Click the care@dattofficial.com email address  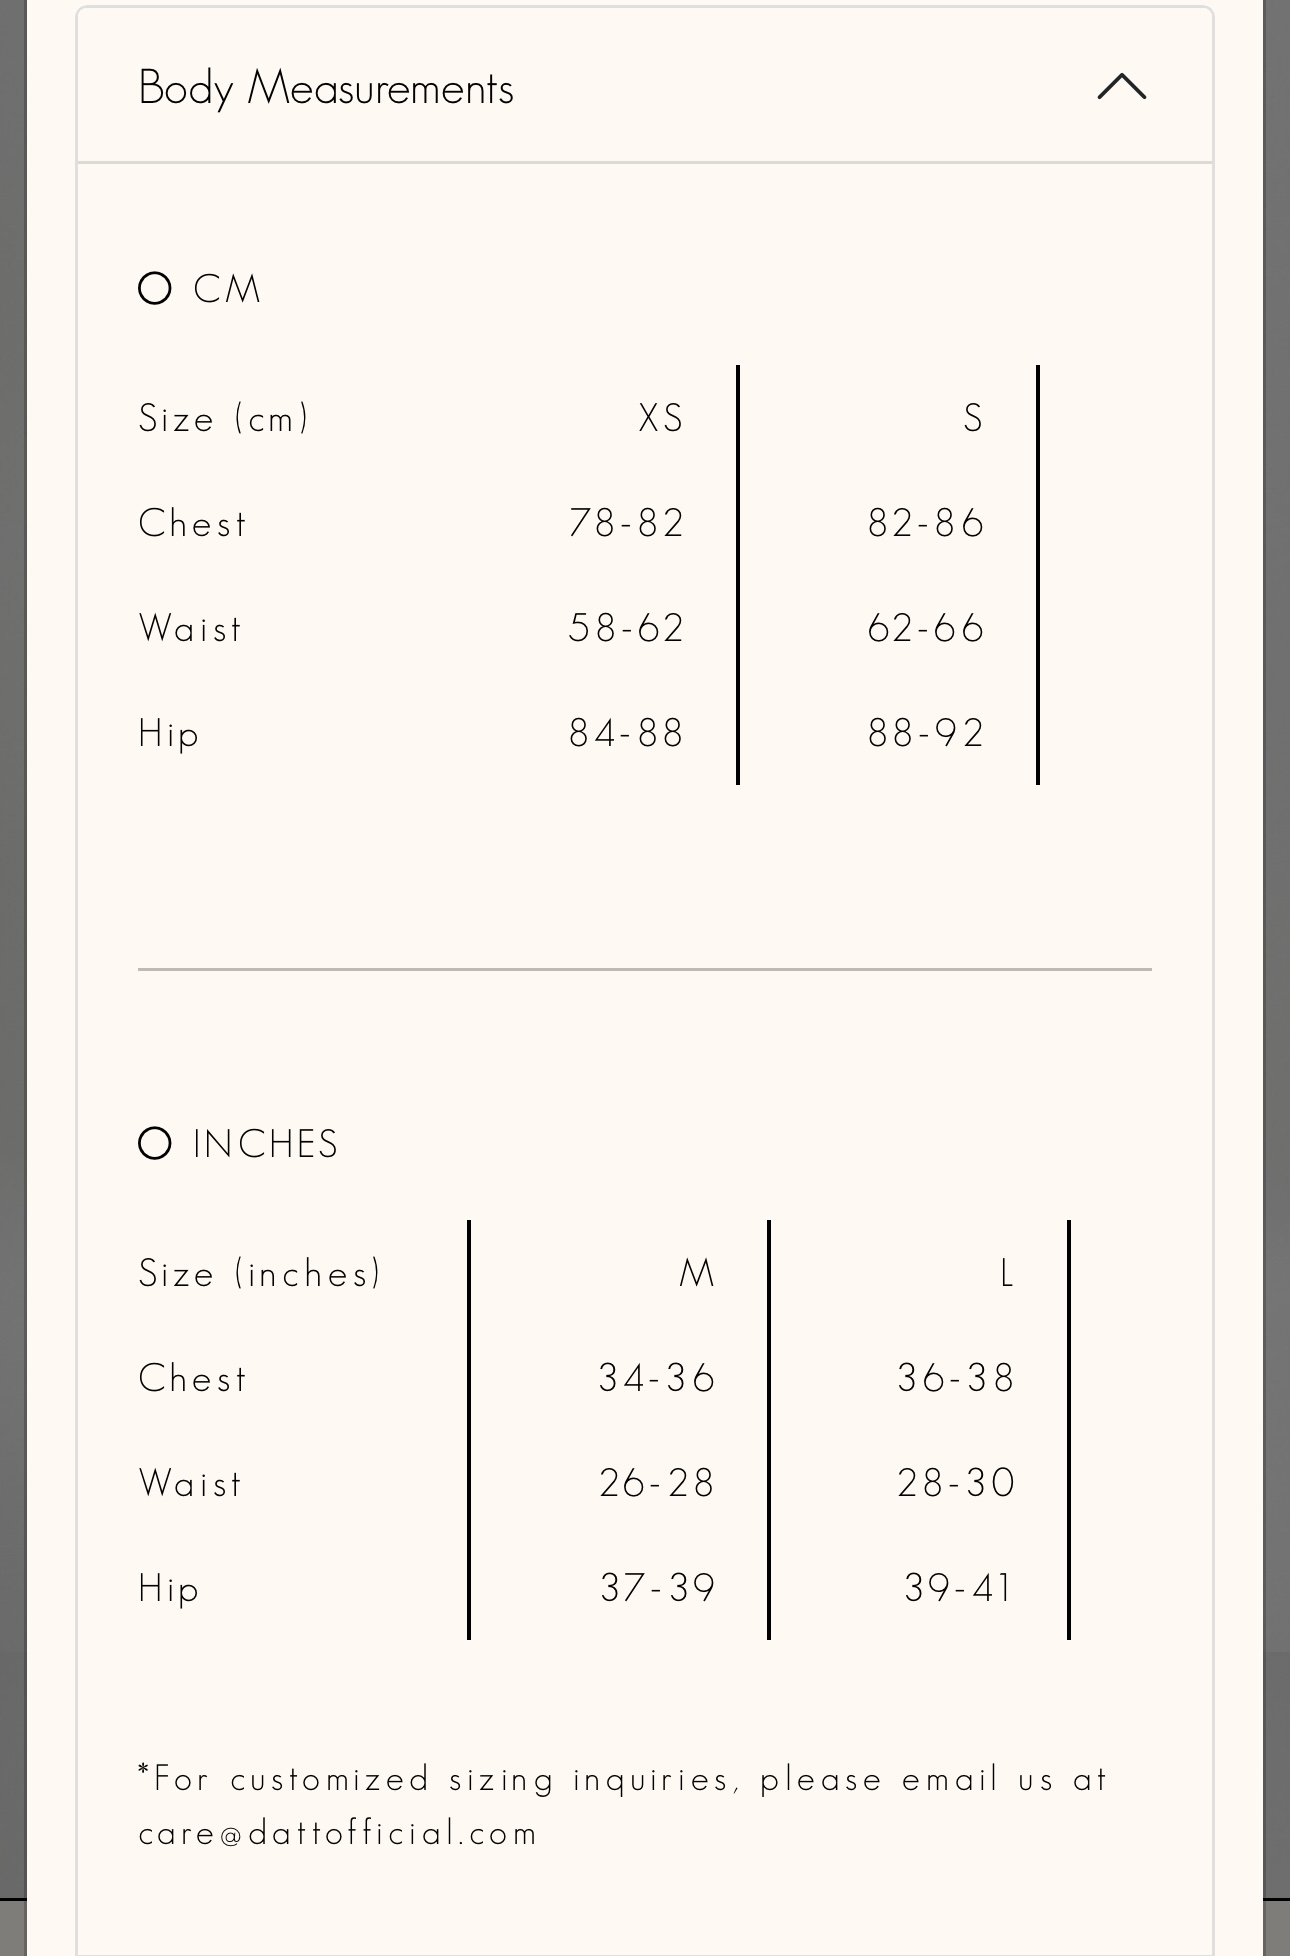click(x=338, y=1833)
